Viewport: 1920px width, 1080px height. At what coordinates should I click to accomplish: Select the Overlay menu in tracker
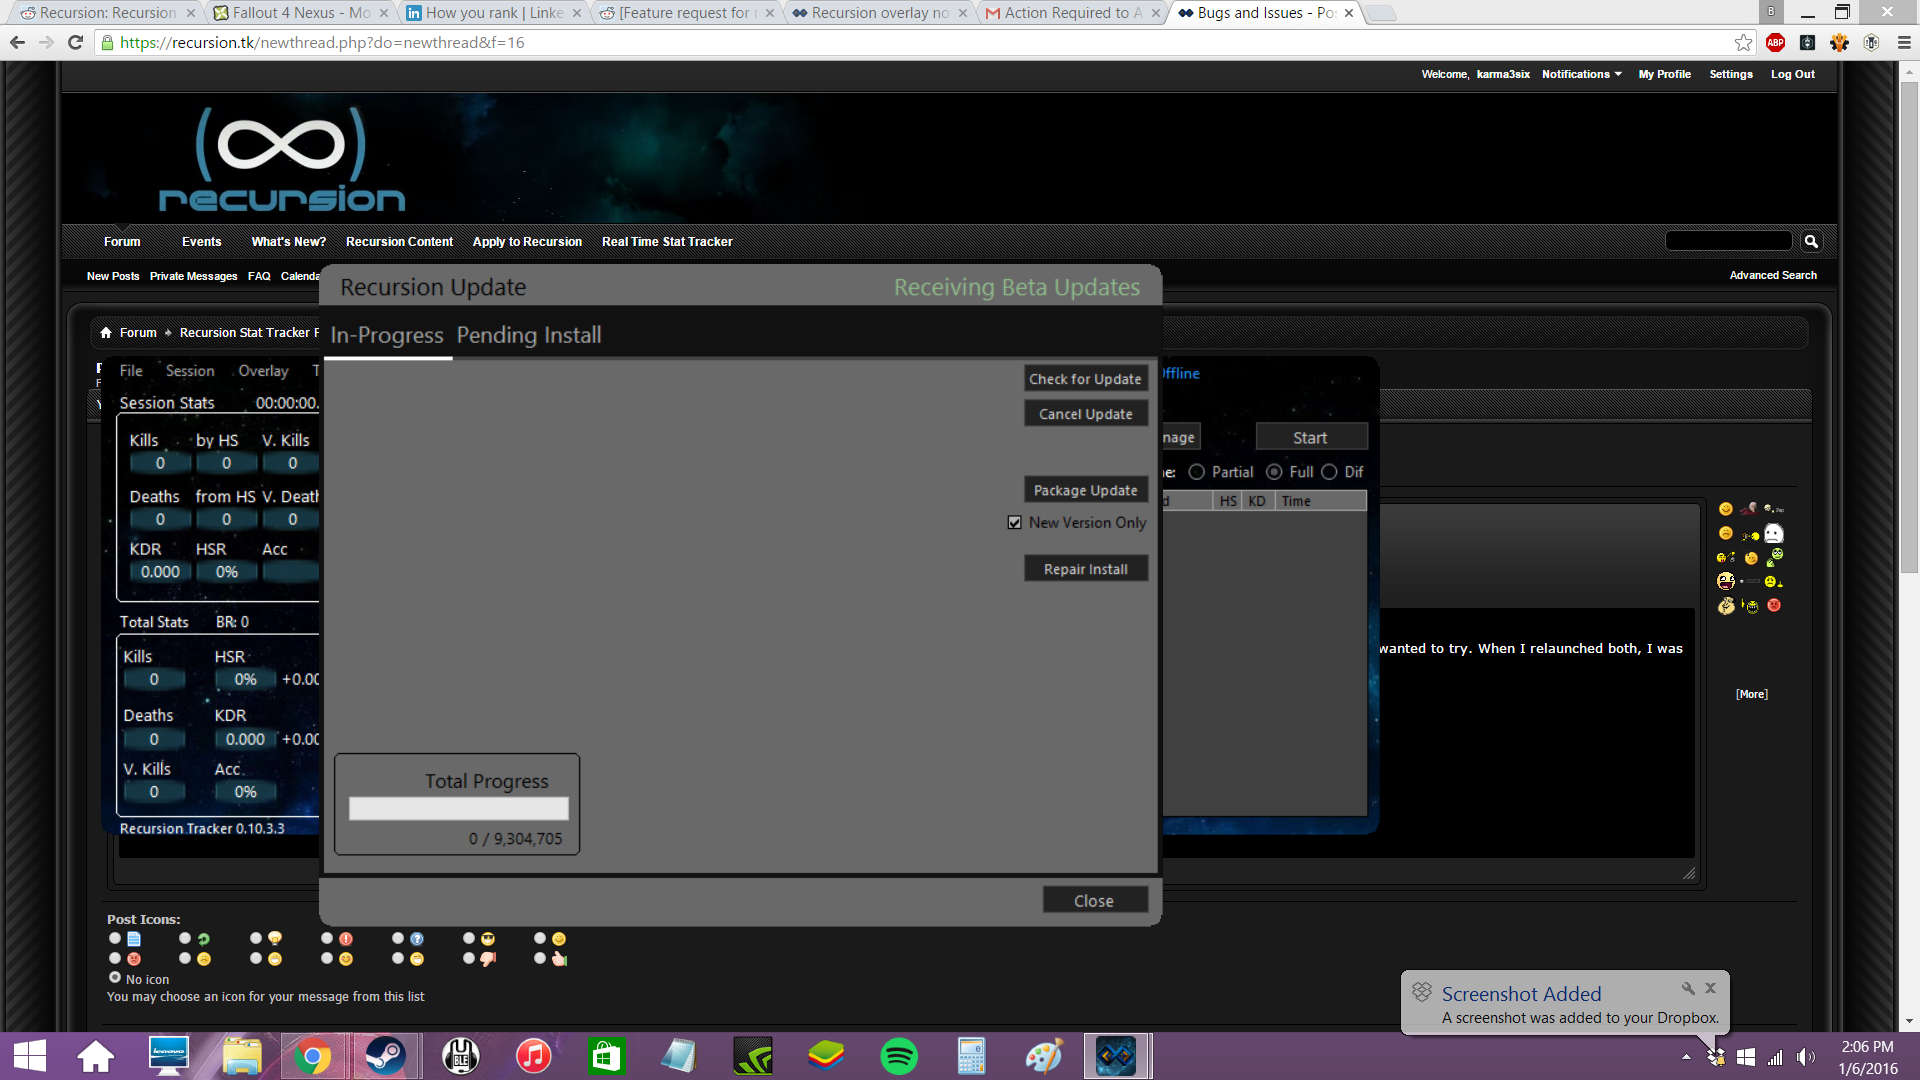[x=264, y=371]
